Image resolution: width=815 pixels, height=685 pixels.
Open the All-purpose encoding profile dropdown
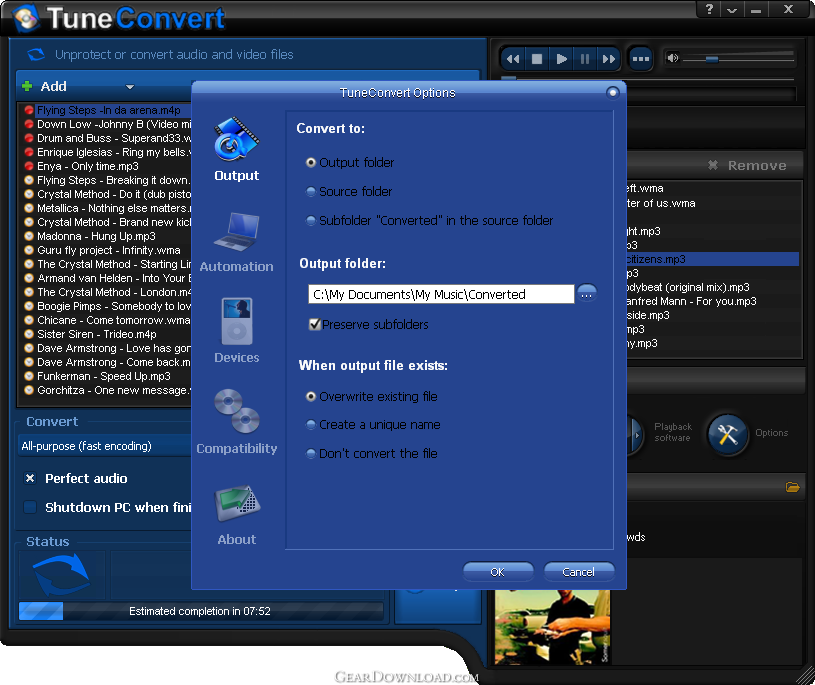[106, 446]
